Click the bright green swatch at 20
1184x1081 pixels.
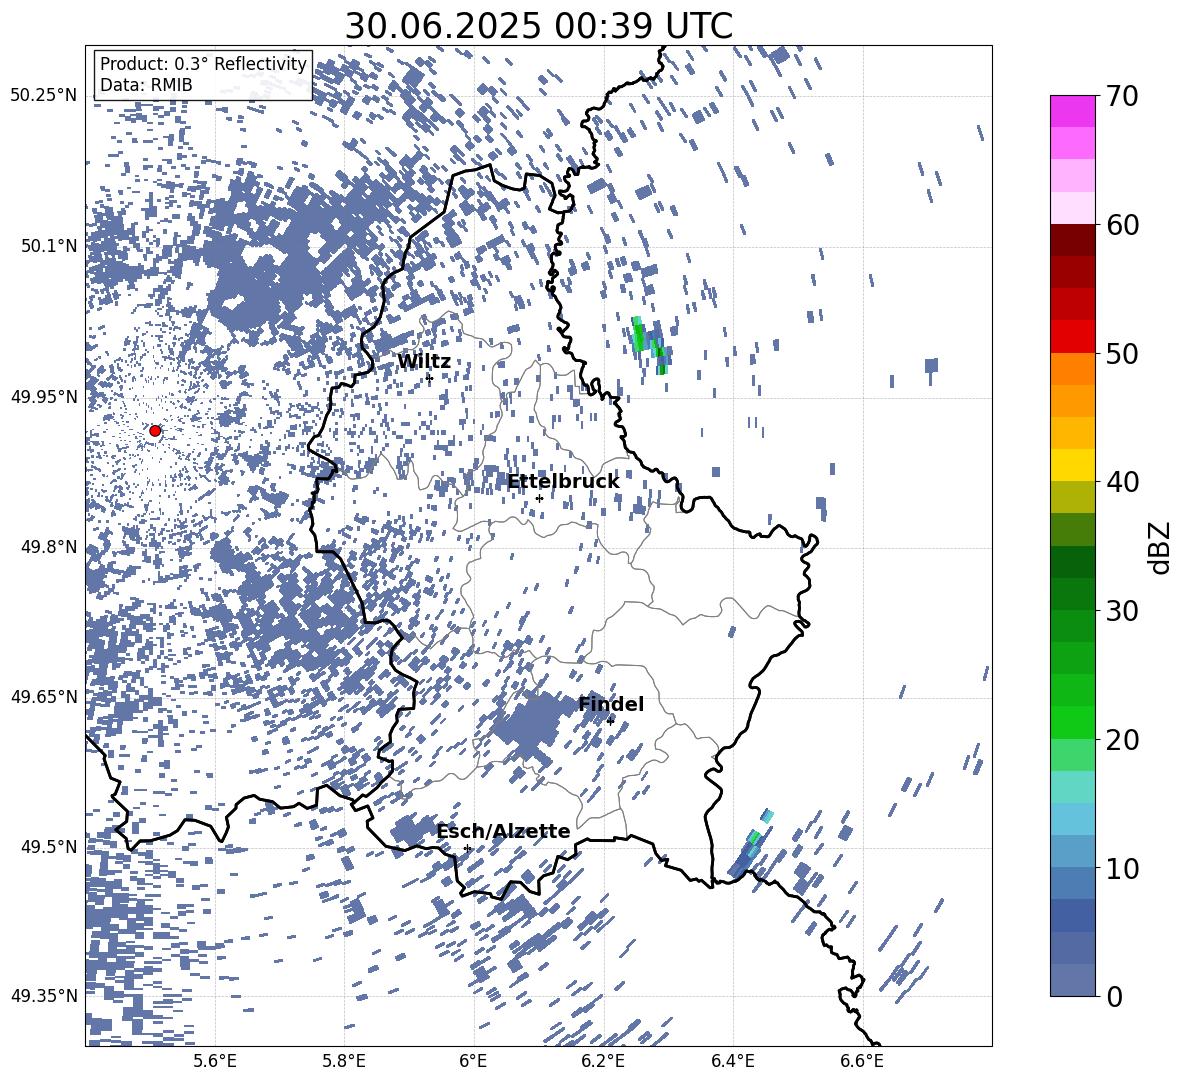[1073, 722]
